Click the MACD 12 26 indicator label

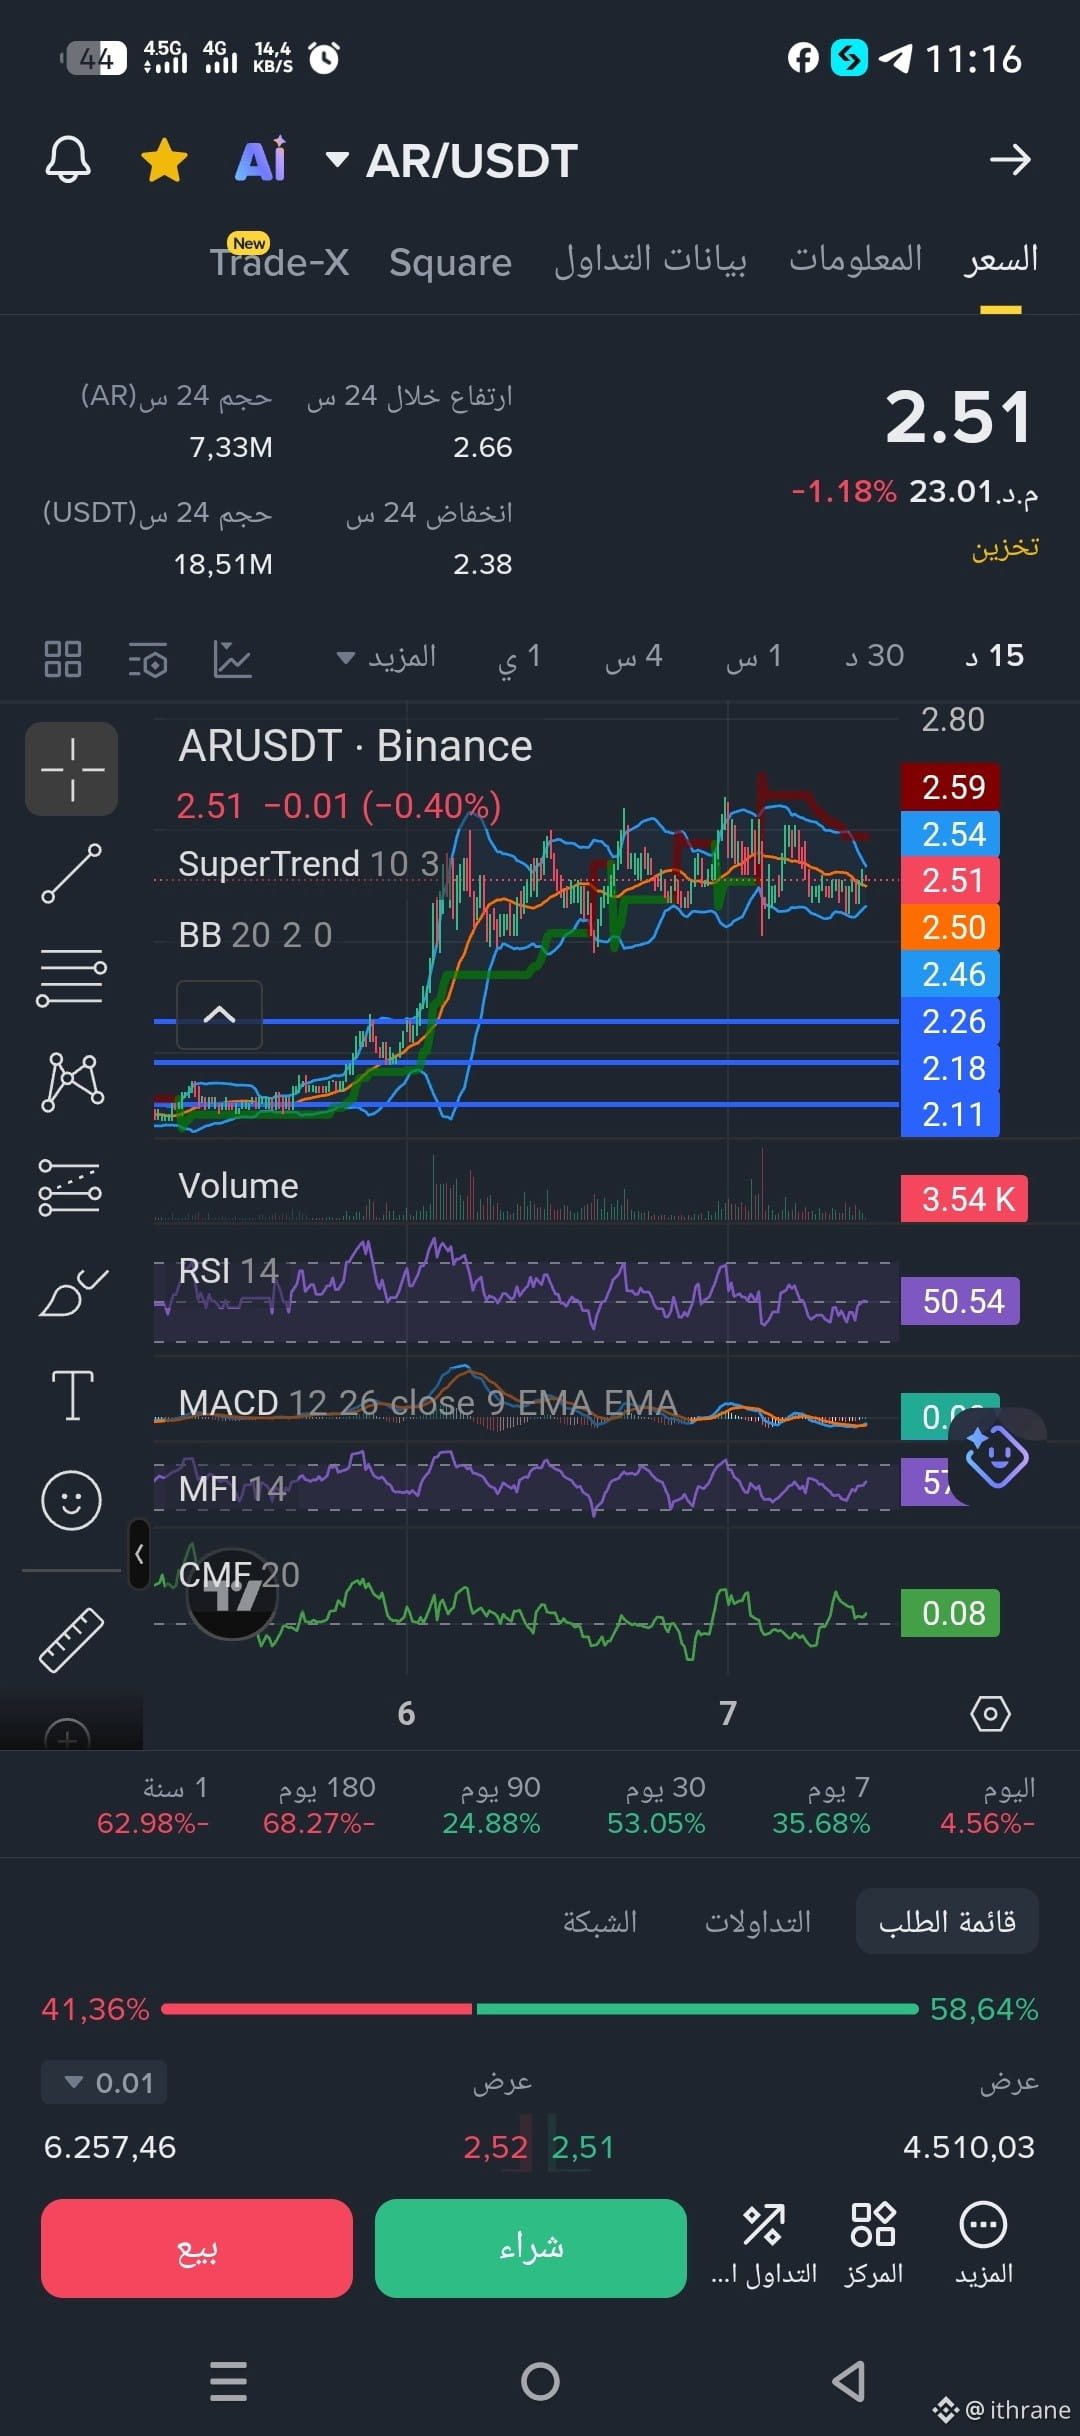click(x=428, y=1402)
